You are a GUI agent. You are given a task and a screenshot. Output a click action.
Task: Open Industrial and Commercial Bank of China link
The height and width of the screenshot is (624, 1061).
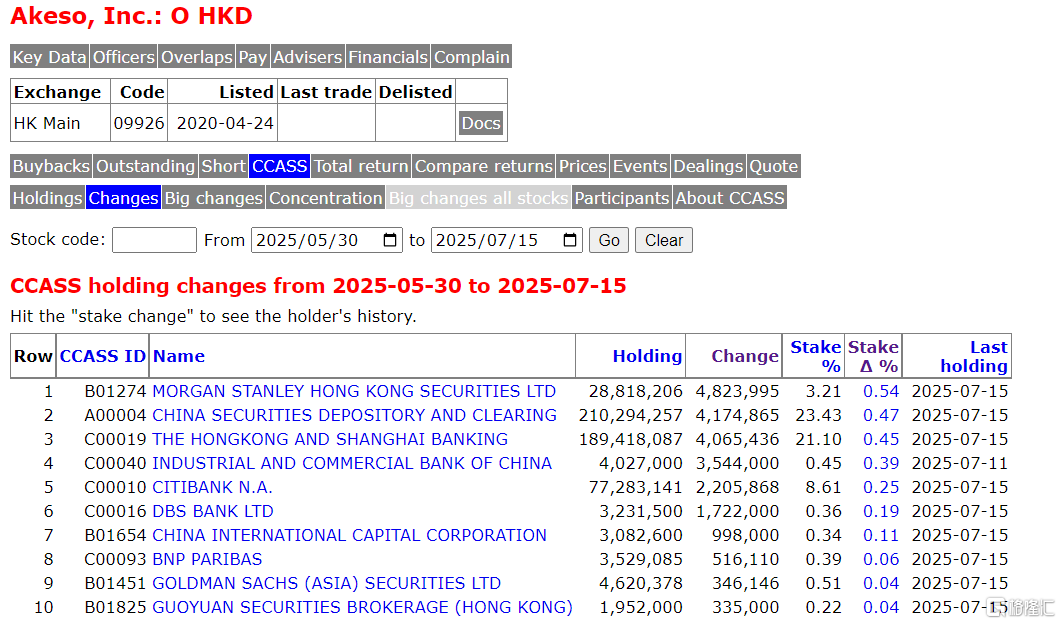(352, 463)
